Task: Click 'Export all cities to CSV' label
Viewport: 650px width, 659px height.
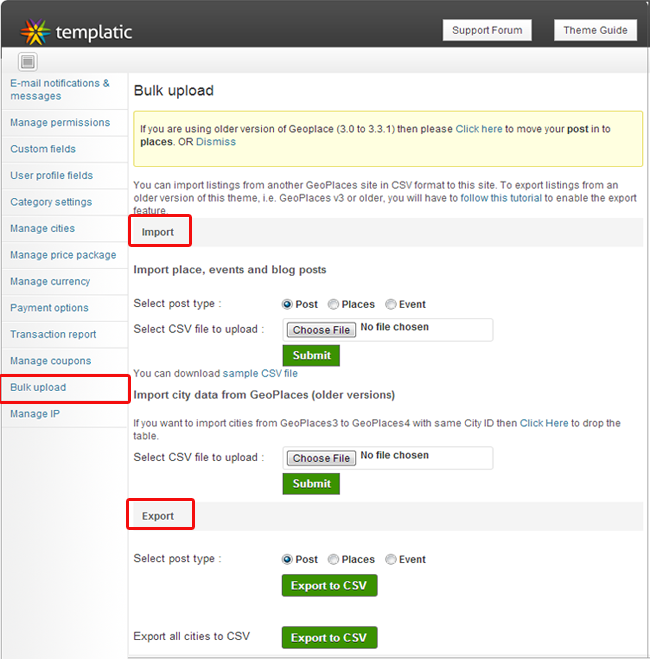Action: coord(192,636)
